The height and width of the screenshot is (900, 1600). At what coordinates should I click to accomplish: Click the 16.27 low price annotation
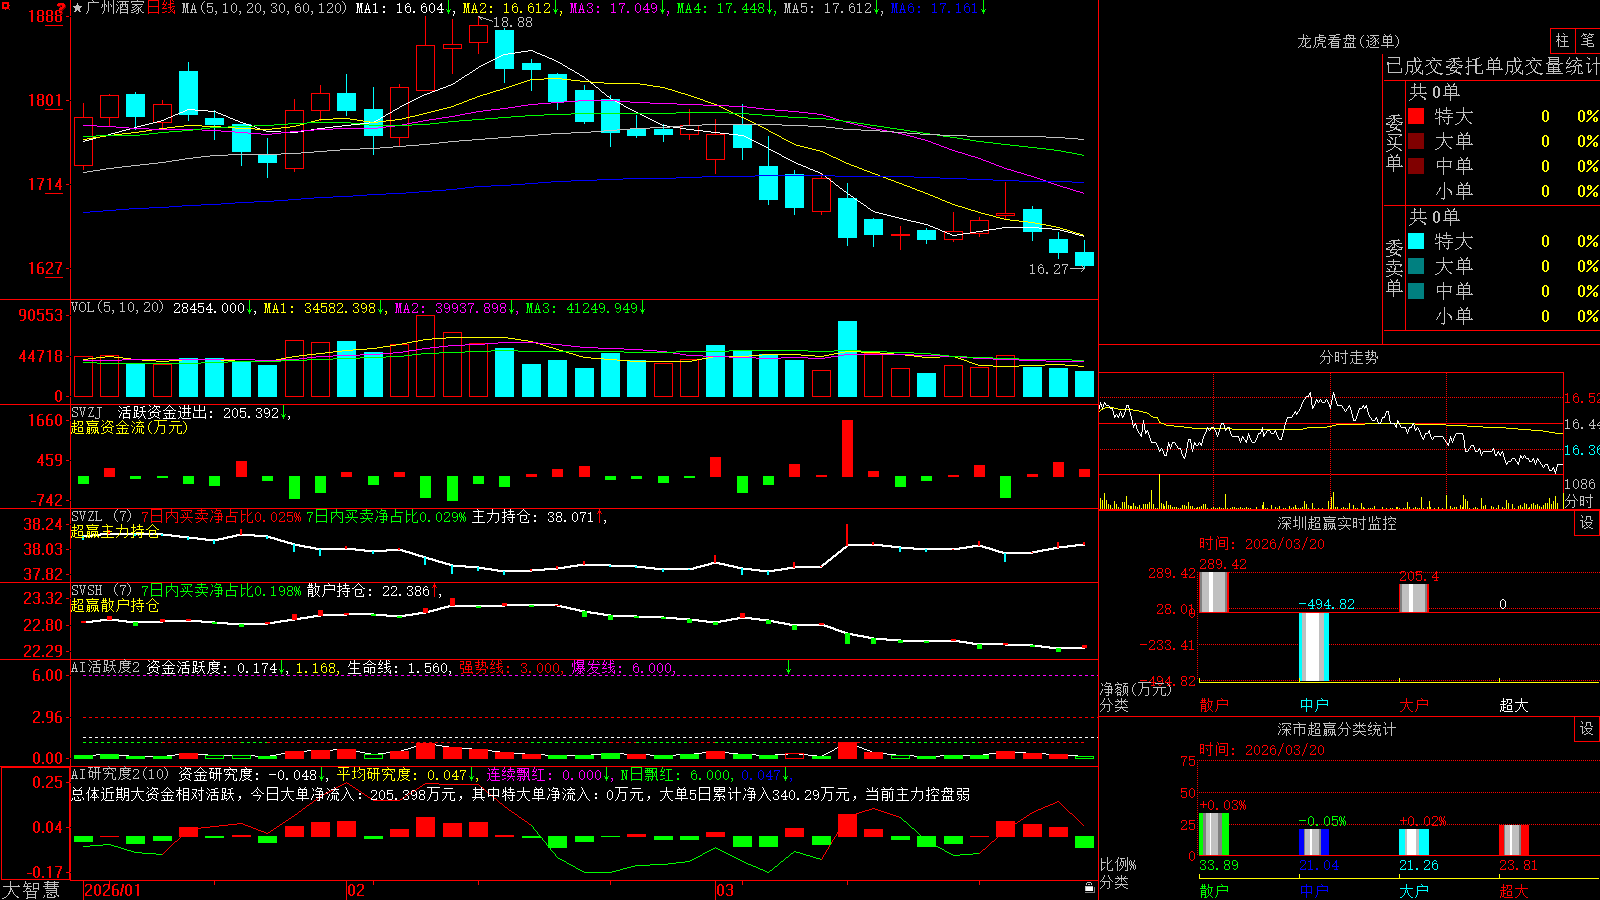click(1049, 269)
